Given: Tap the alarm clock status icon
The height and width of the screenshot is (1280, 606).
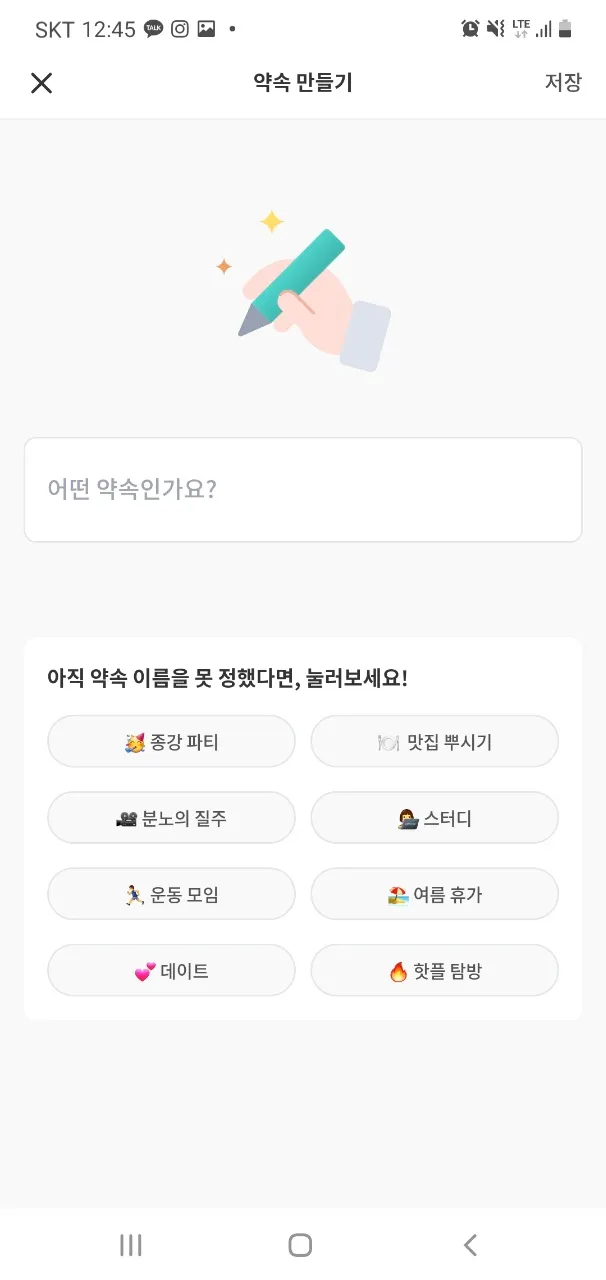Looking at the screenshot, I should 470,29.
